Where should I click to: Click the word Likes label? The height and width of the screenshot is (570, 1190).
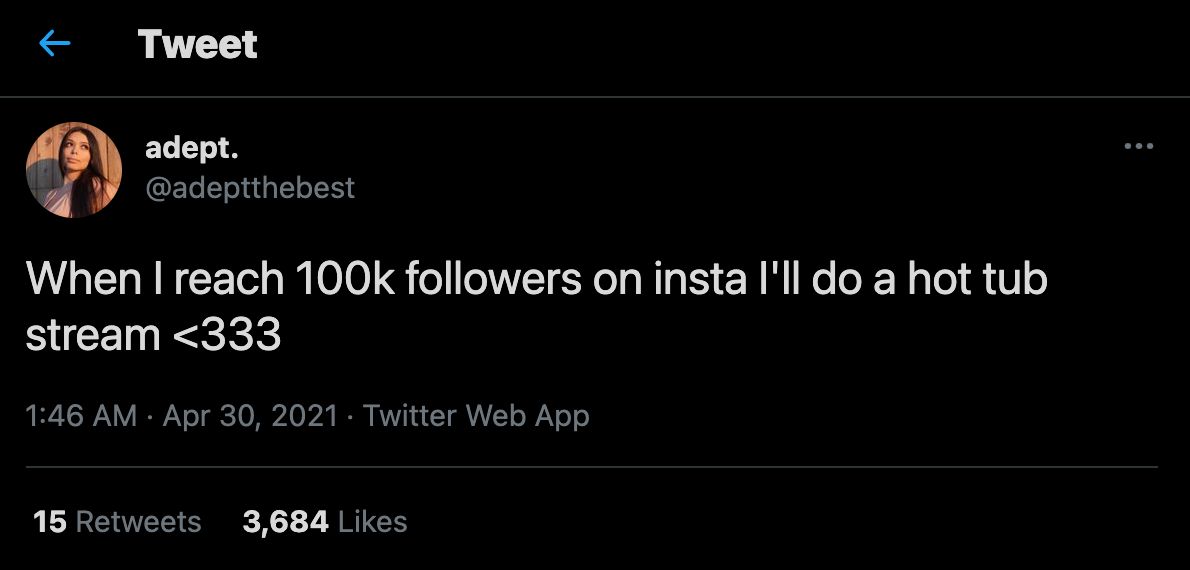coord(373,521)
